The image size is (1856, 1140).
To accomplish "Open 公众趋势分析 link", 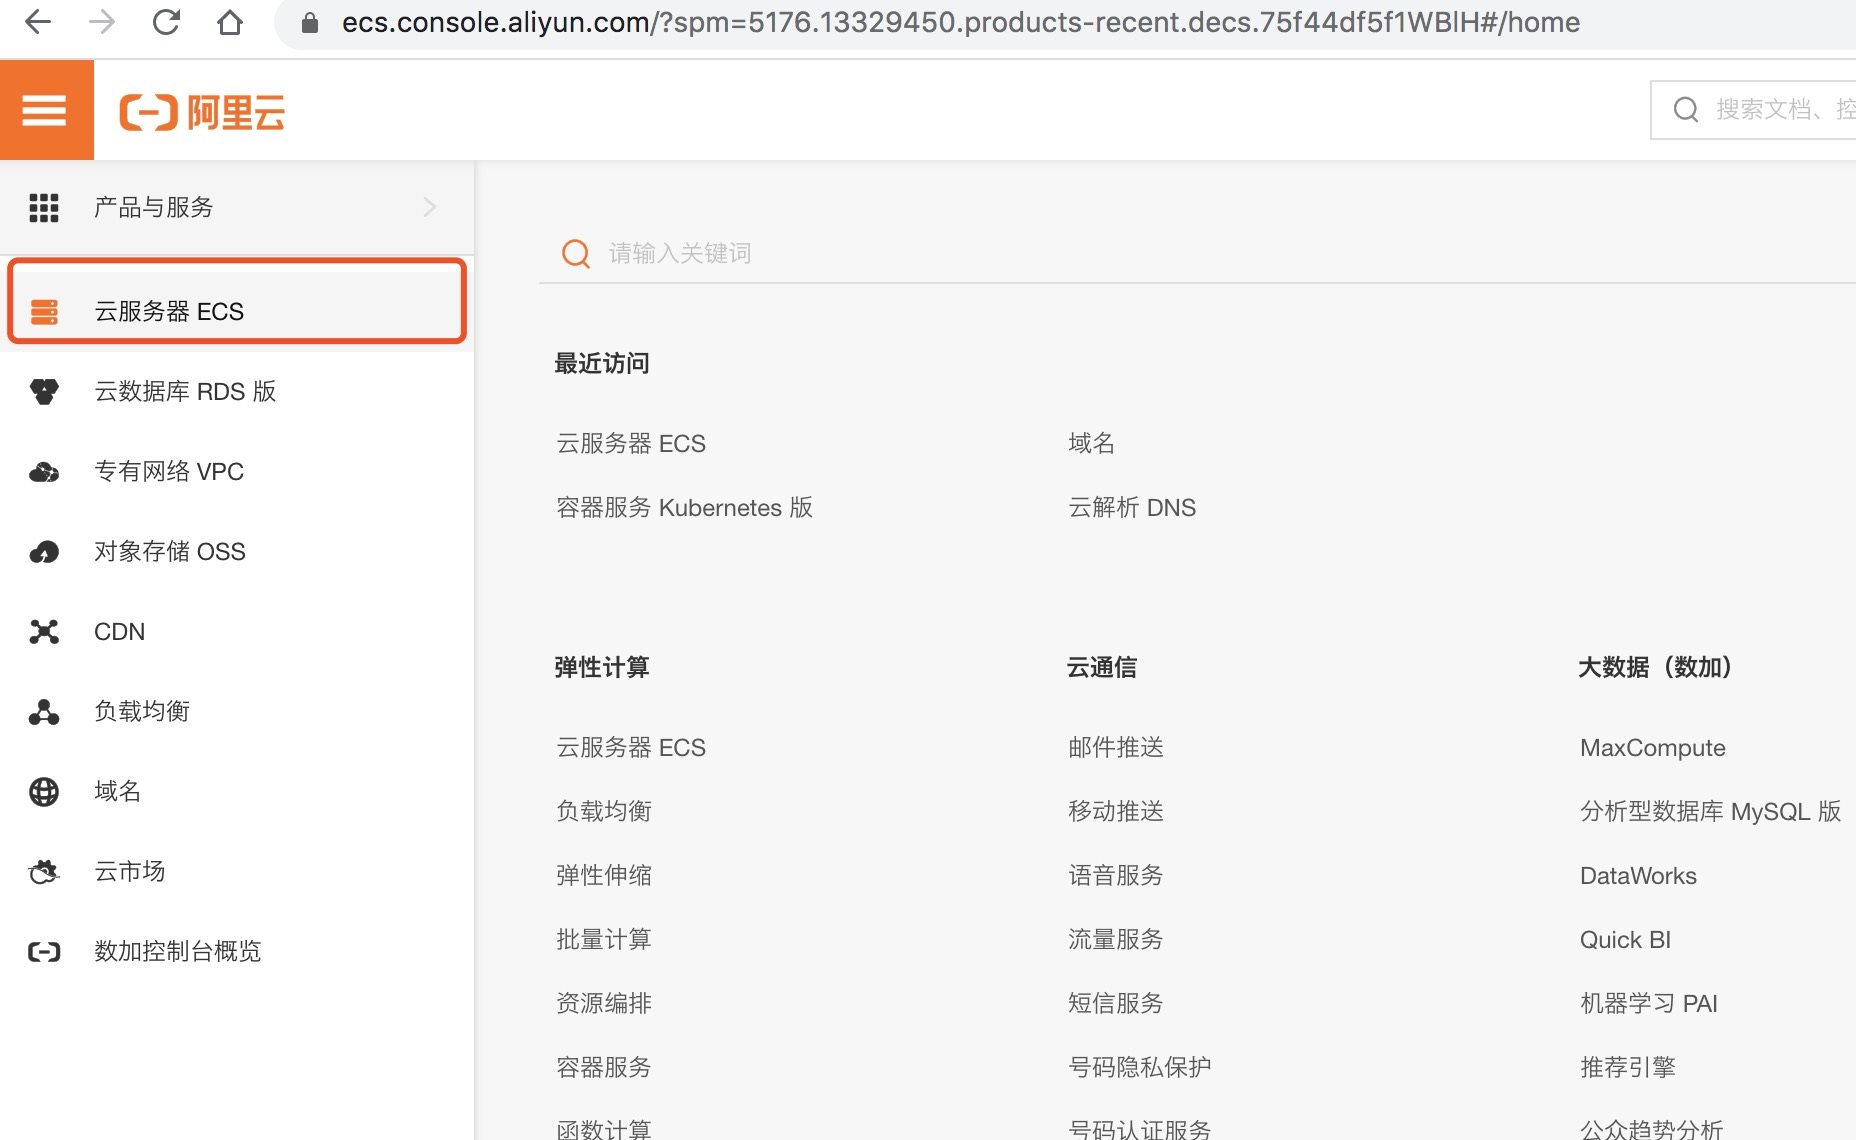I will [1652, 1129].
